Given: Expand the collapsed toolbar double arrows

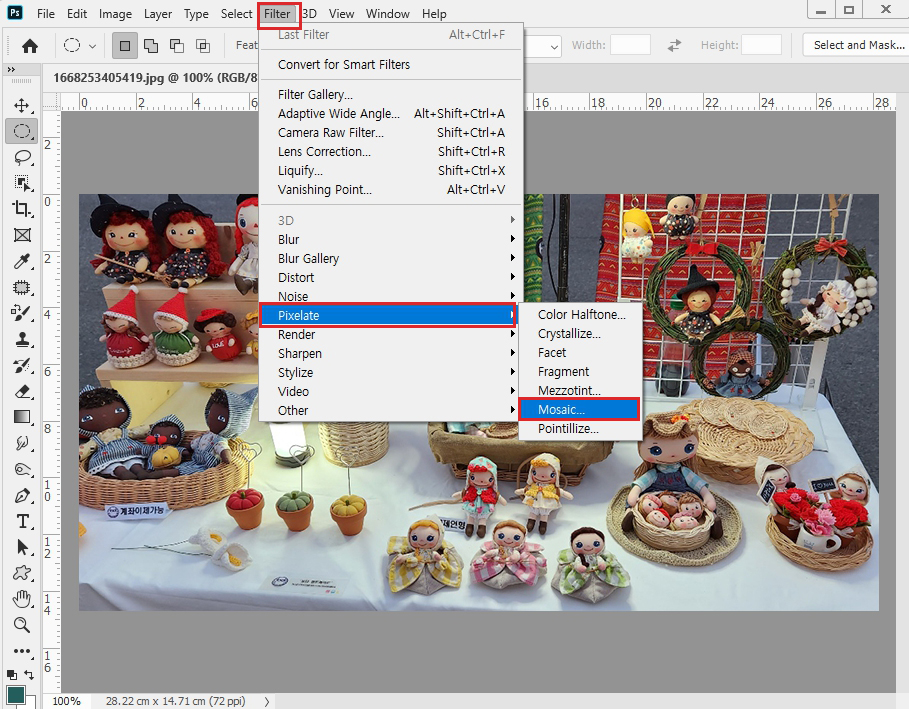Looking at the screenshot, I should 11,70.
